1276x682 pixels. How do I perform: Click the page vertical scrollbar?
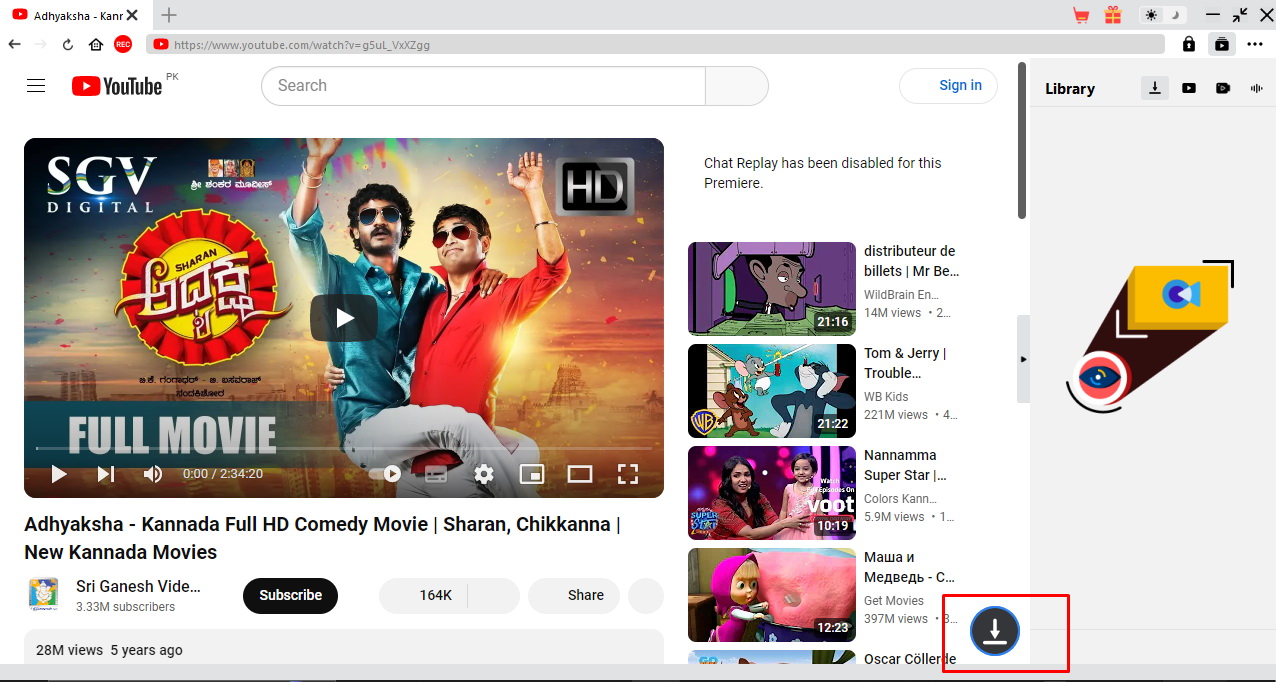(1022, 140)
